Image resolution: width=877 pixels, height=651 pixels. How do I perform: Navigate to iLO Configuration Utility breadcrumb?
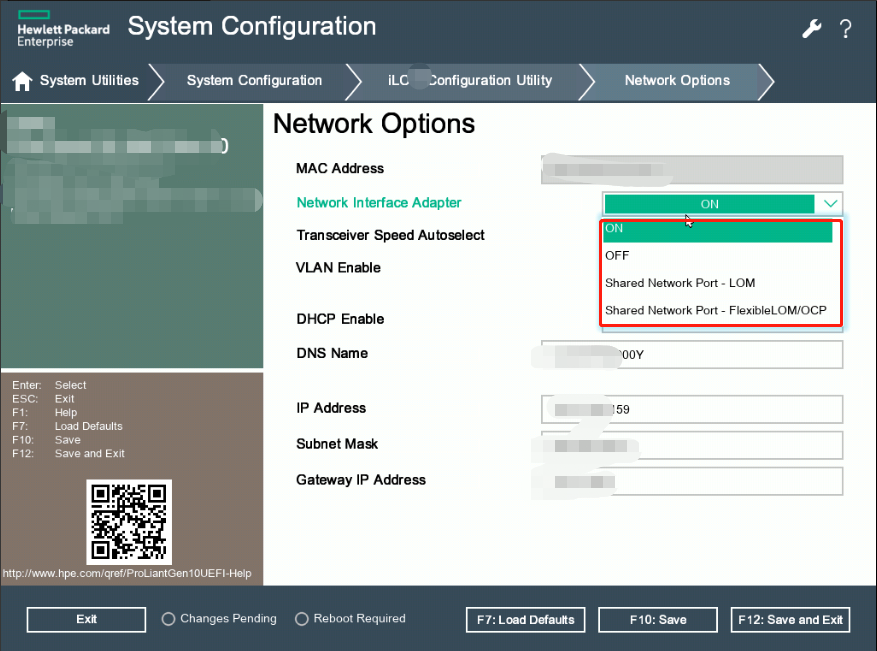470,81
